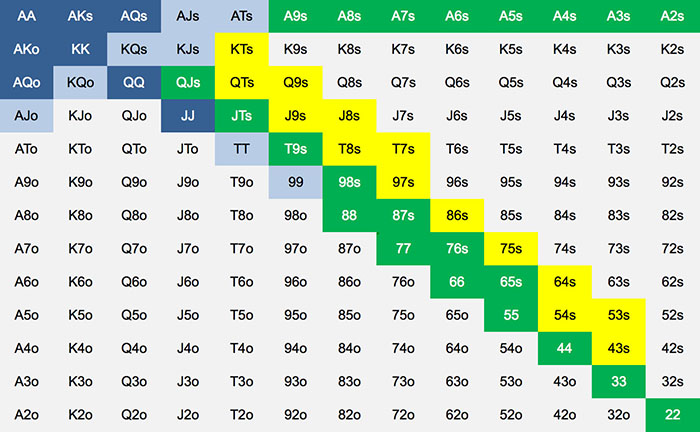Click the yellow 86s cell
This screenshot has width=700, height=432.
point(457,216)
